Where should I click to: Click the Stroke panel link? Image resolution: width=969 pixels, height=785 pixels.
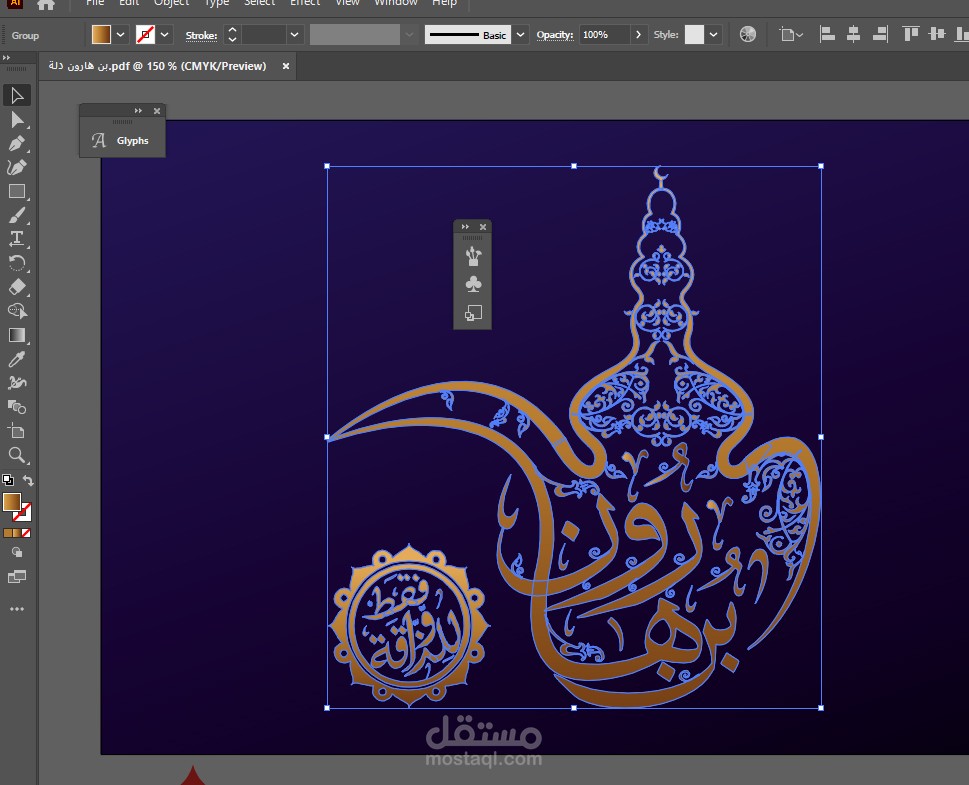coord(201,35)
